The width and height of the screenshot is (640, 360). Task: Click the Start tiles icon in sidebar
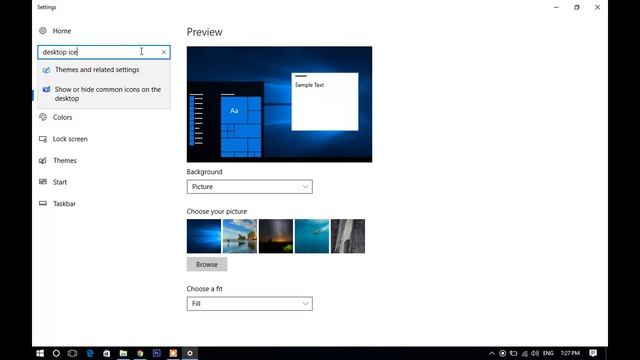[x=43, y=182]
